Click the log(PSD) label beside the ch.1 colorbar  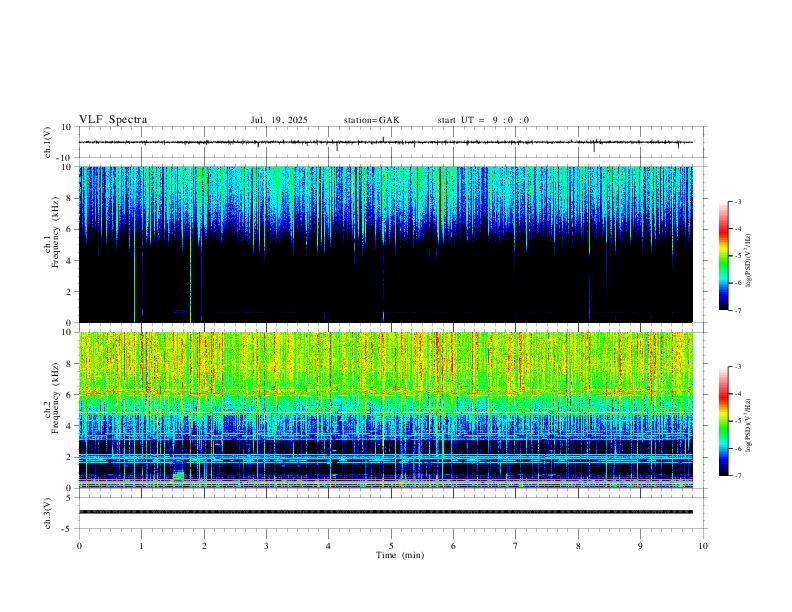749,260
